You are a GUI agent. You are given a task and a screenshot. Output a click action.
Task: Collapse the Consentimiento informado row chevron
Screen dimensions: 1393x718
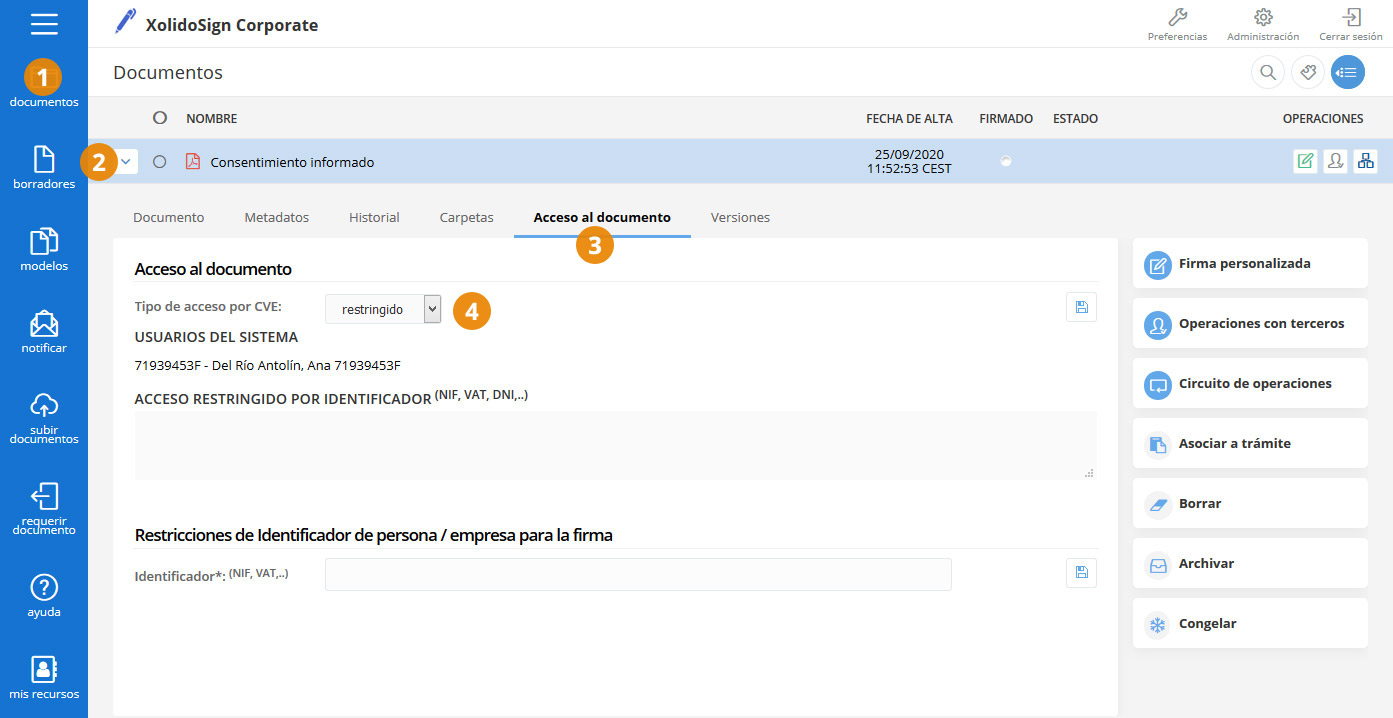(125, 161)
